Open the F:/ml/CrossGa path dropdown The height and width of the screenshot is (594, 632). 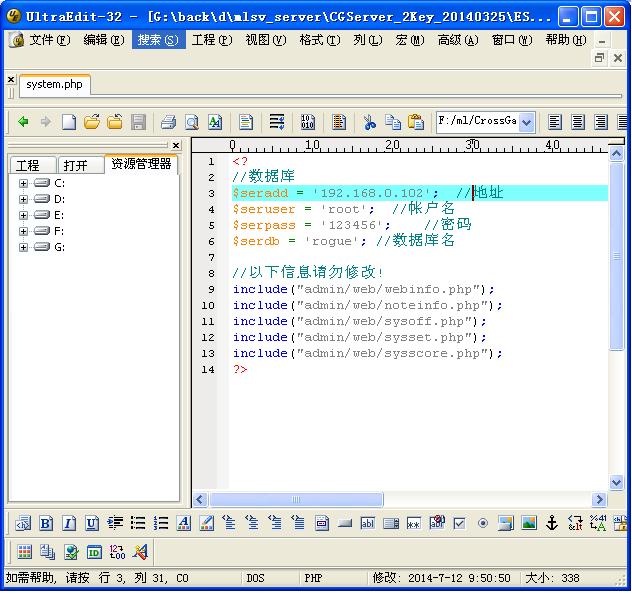click(x=526, y=122)
